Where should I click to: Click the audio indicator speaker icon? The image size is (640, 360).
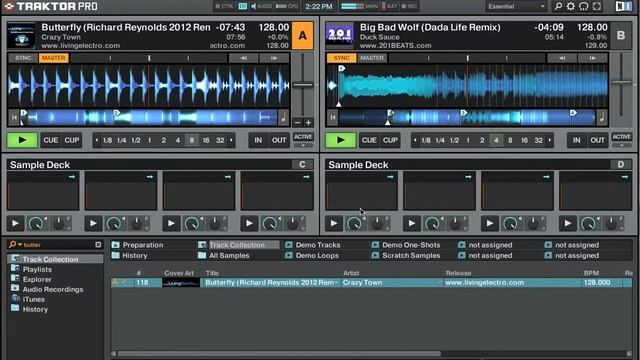click(x=253, y=6)
